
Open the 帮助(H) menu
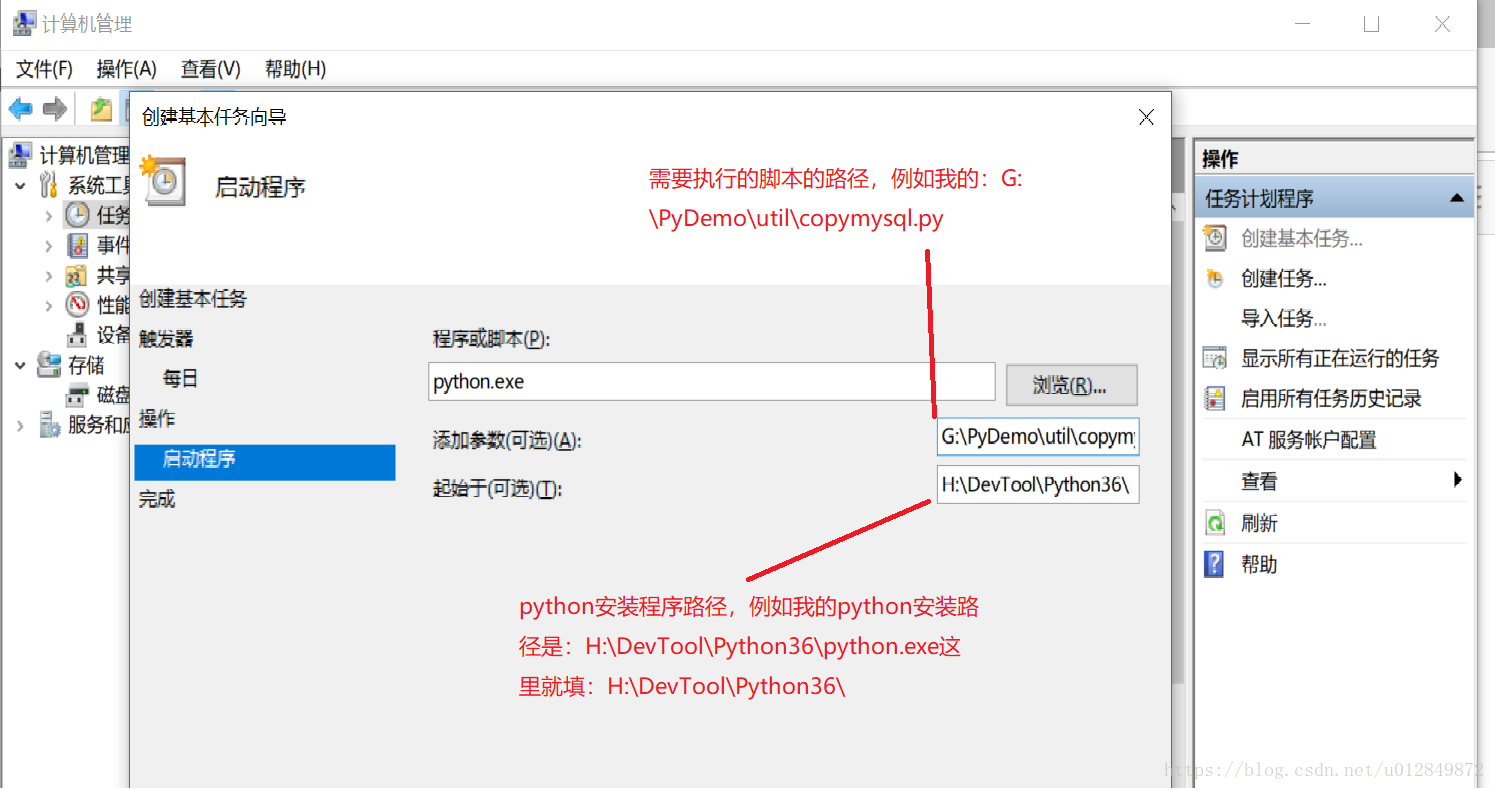[295, 69]
